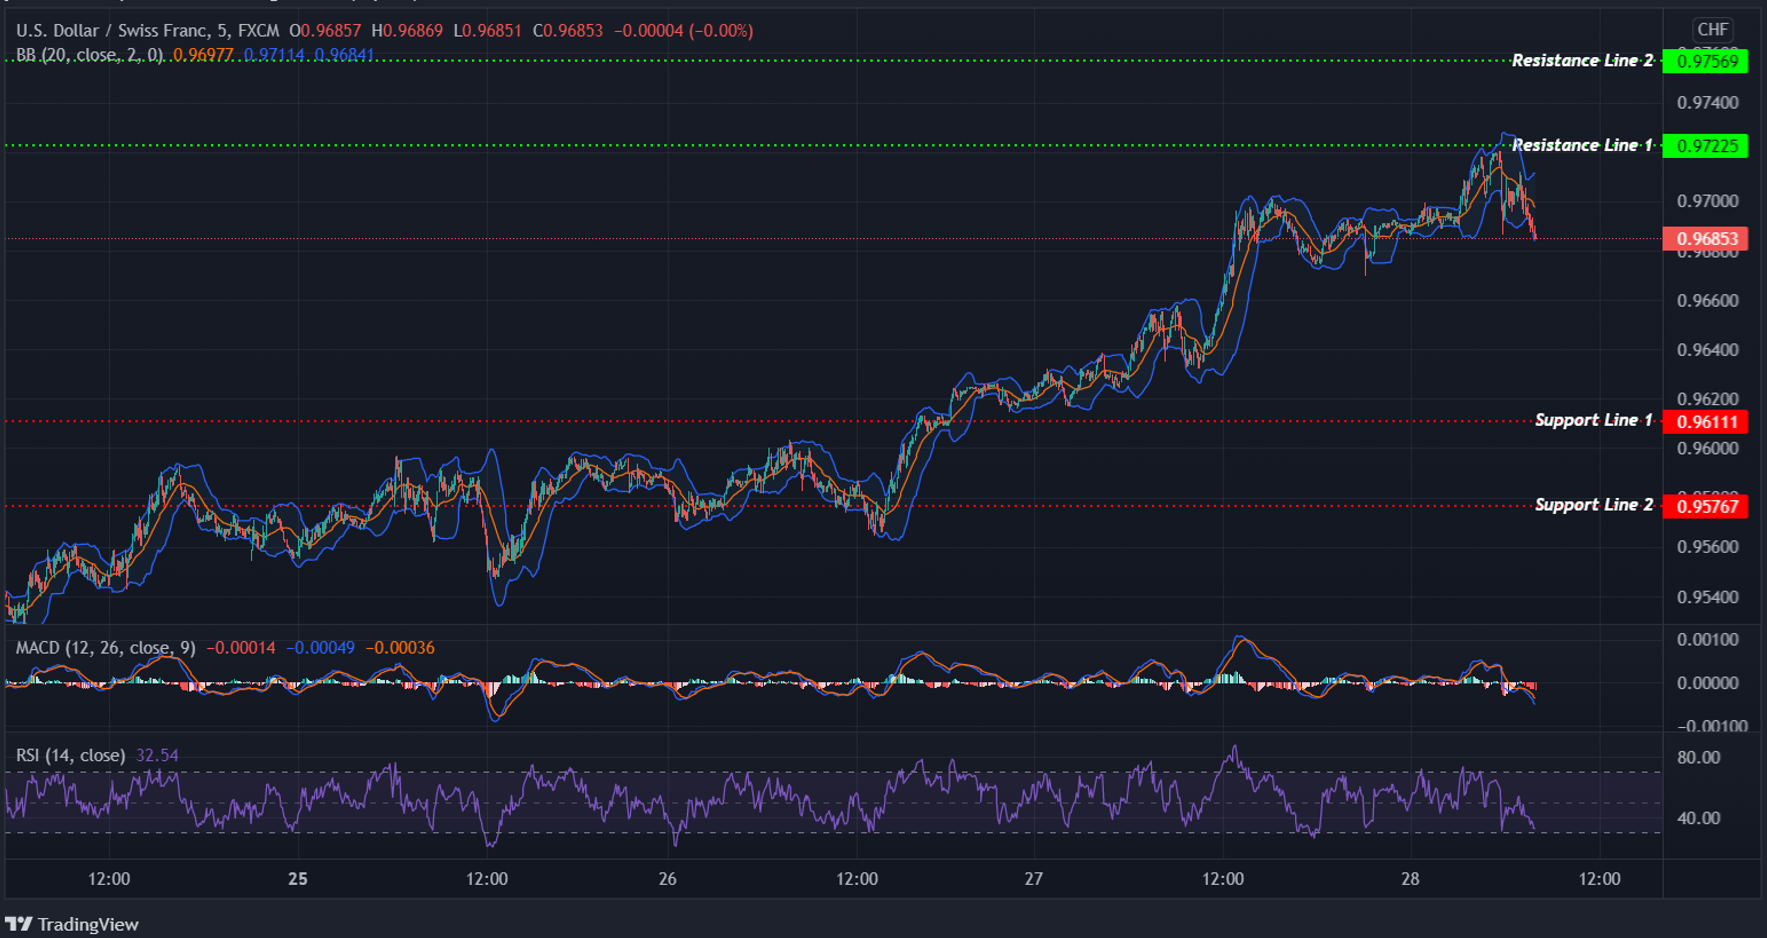1767x938 pixels.
Task: Toggle the CHF currency badge on the price scale
Action: 1714,29
